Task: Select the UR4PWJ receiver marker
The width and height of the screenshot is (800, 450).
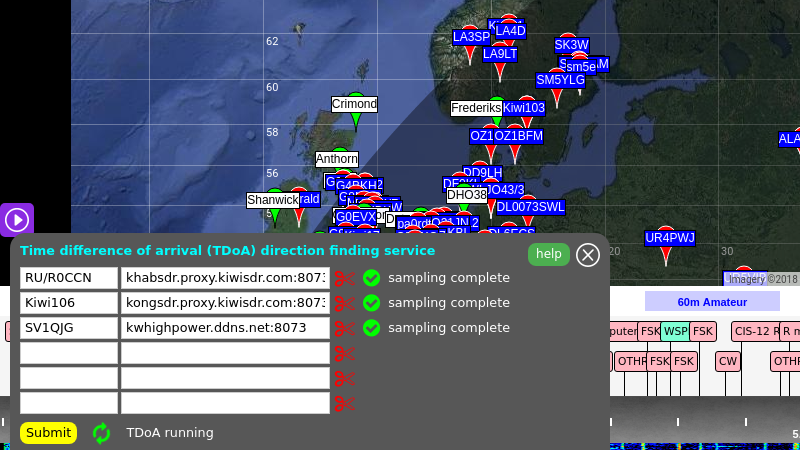Action: click(x=669, y=238)
